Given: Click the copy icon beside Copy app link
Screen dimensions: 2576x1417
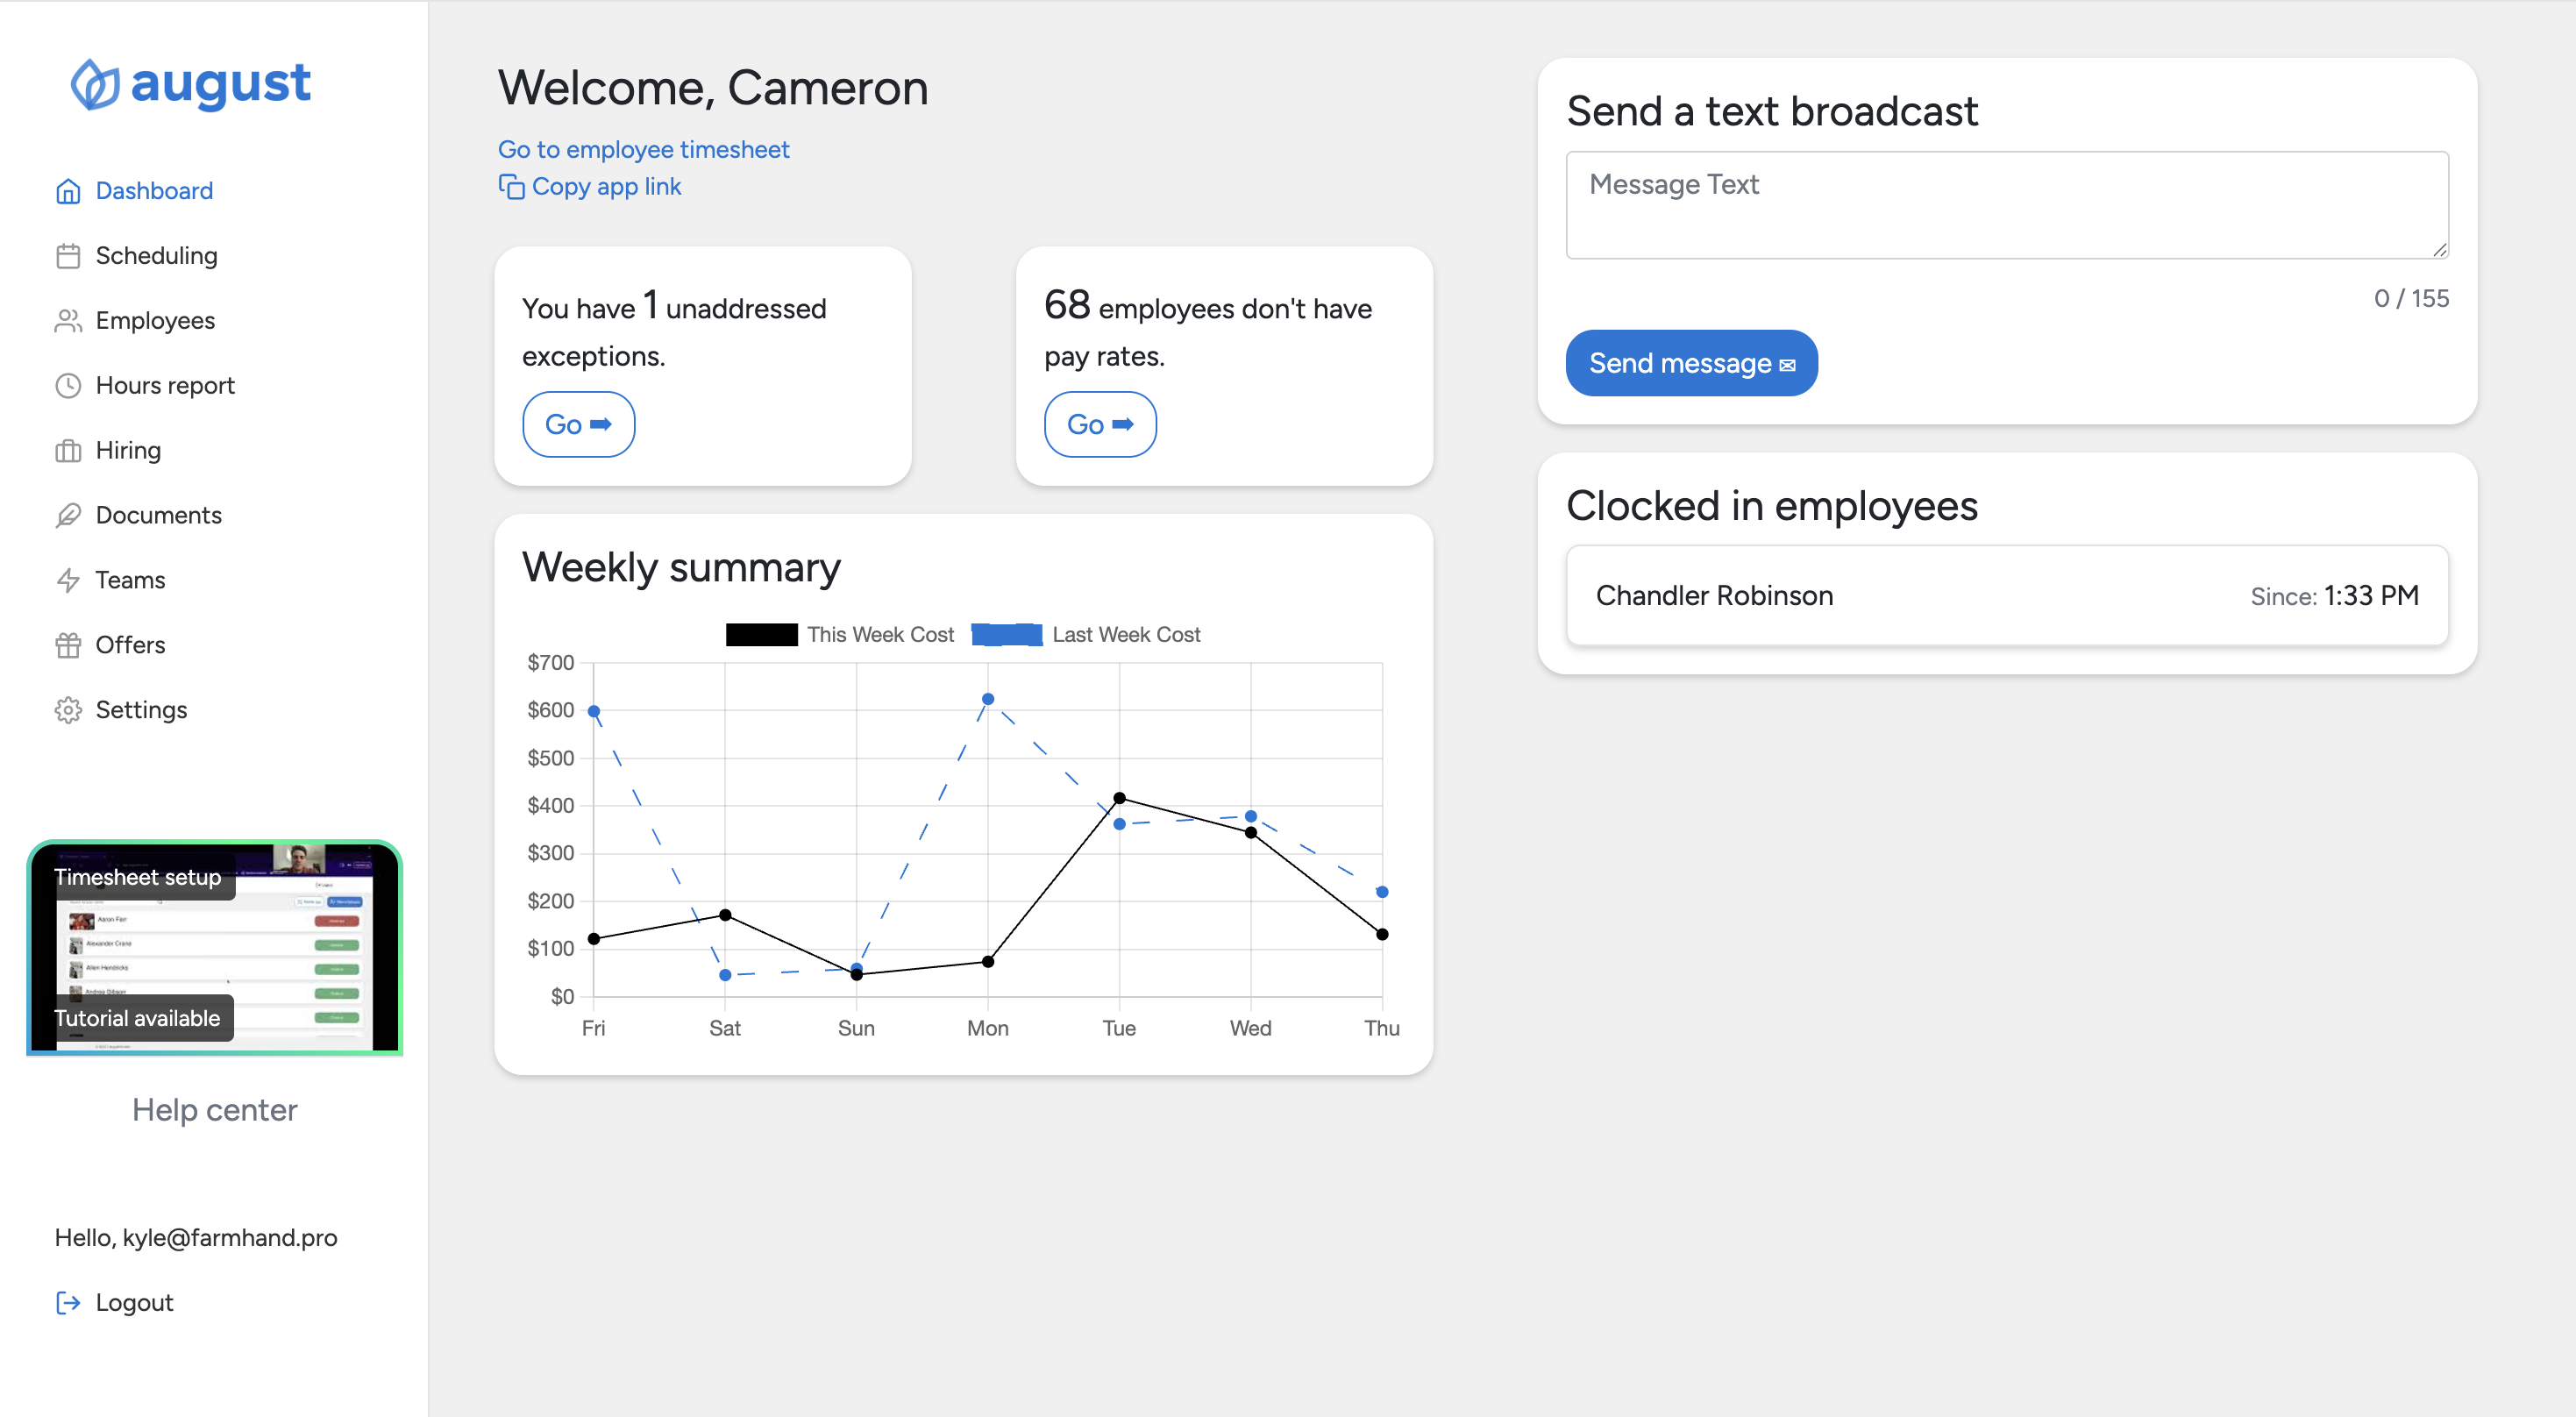Looking at the screenshot, I should point(511,187).
